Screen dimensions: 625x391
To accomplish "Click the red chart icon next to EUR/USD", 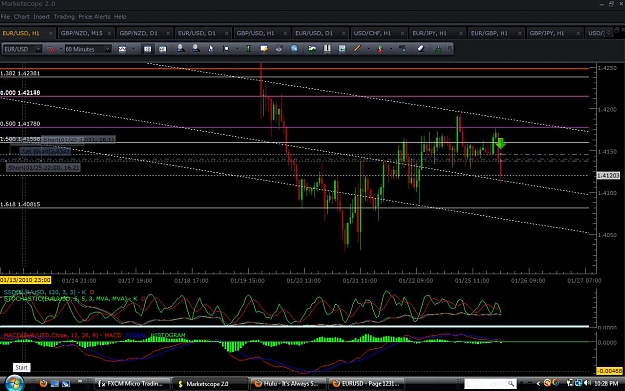I will (51, 49).
